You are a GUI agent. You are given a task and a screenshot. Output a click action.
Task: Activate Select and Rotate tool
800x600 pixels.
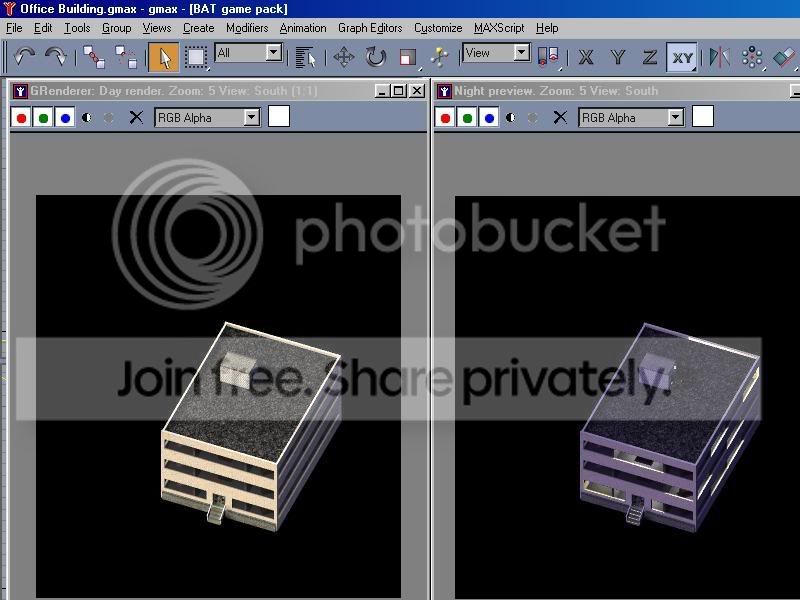click(376, 57)
